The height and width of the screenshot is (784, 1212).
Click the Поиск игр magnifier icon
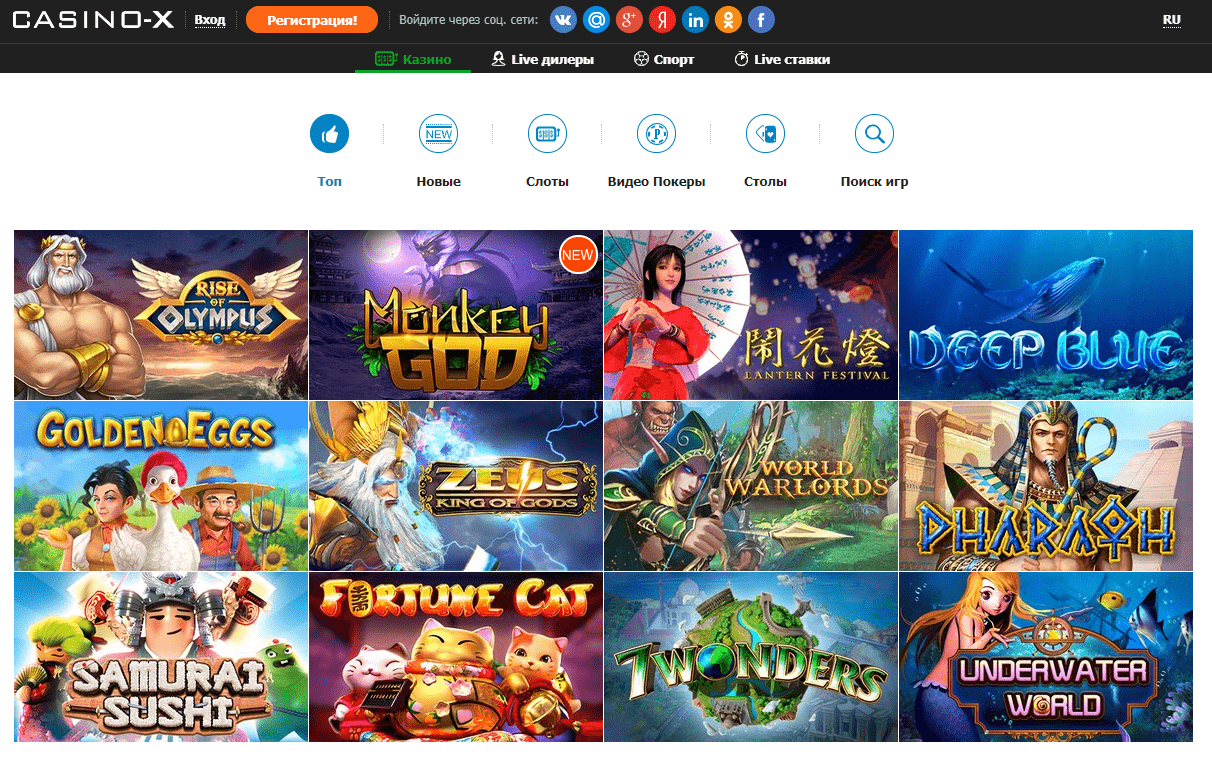point(874,133)
